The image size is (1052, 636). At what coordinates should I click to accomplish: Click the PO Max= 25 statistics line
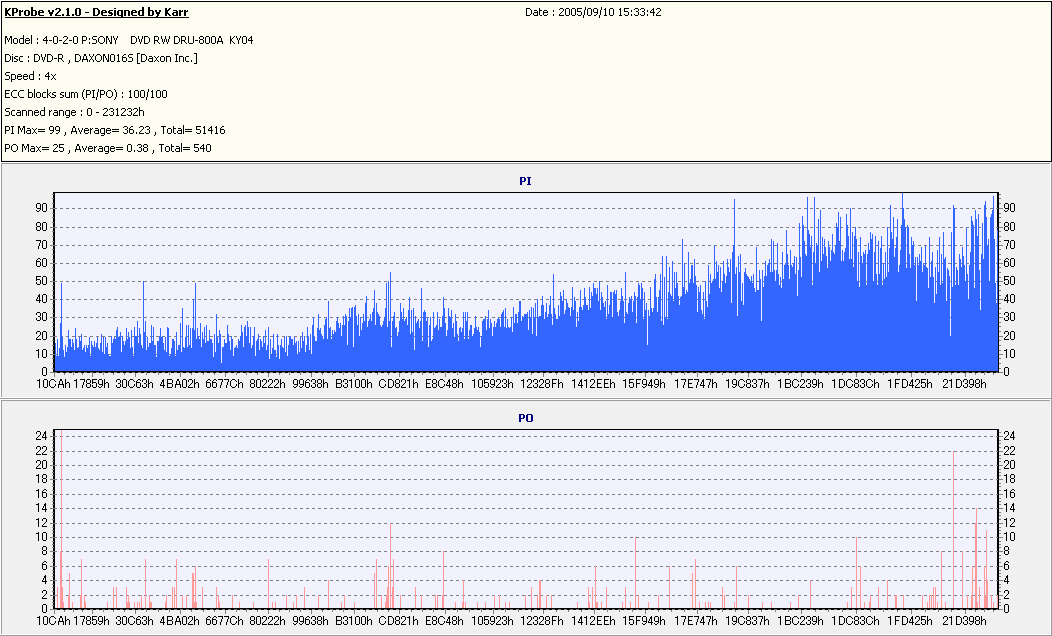tap(108, 148)
